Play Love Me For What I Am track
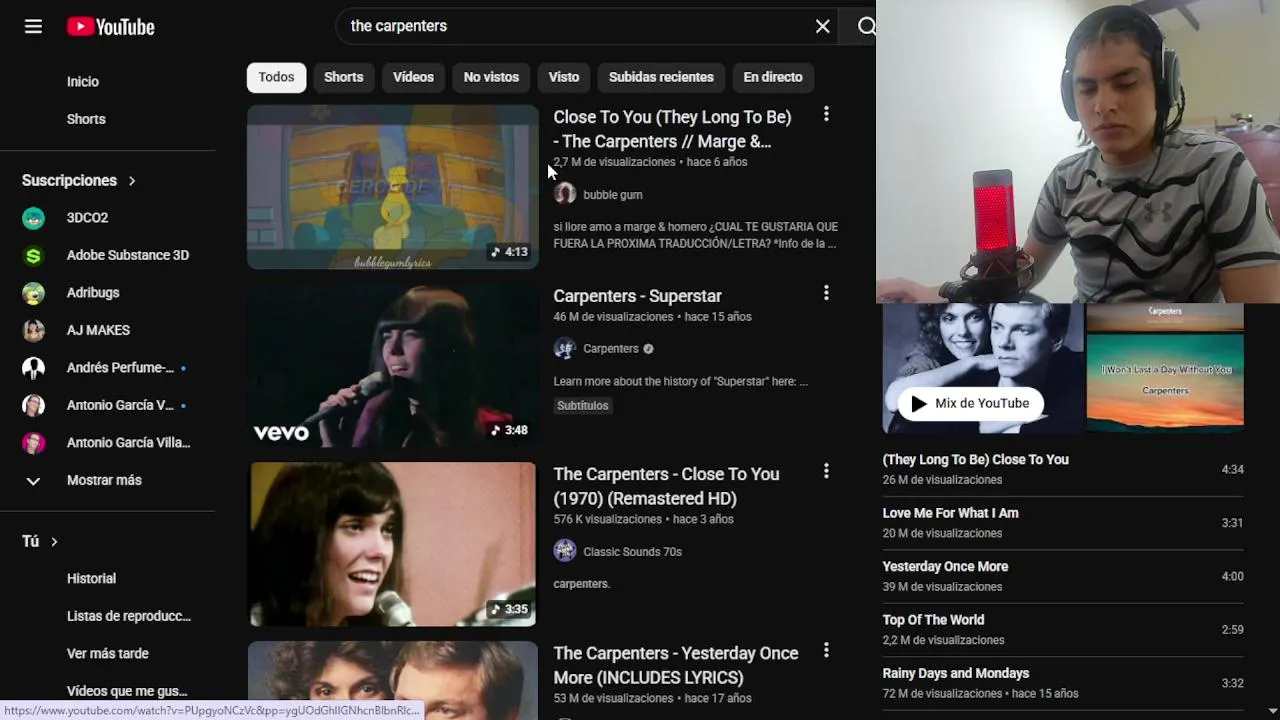 point(1063,522)
